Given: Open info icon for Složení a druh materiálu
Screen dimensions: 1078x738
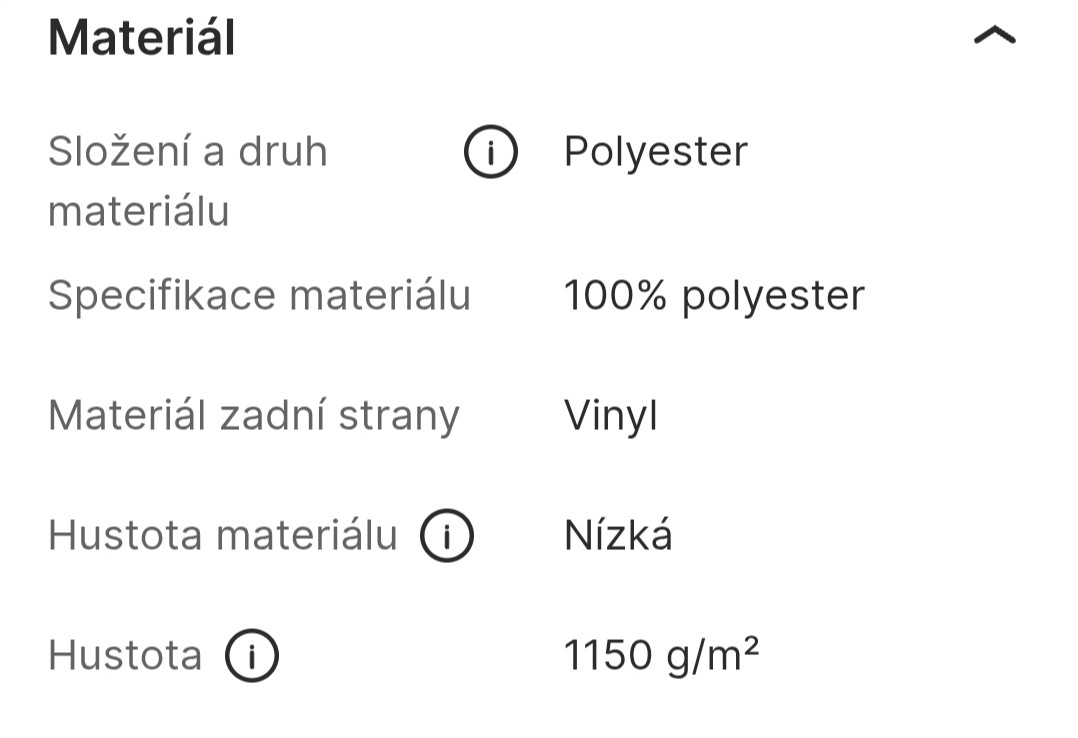Looking at the screenshot, I should pyautogui.click(x=491, y=153).
